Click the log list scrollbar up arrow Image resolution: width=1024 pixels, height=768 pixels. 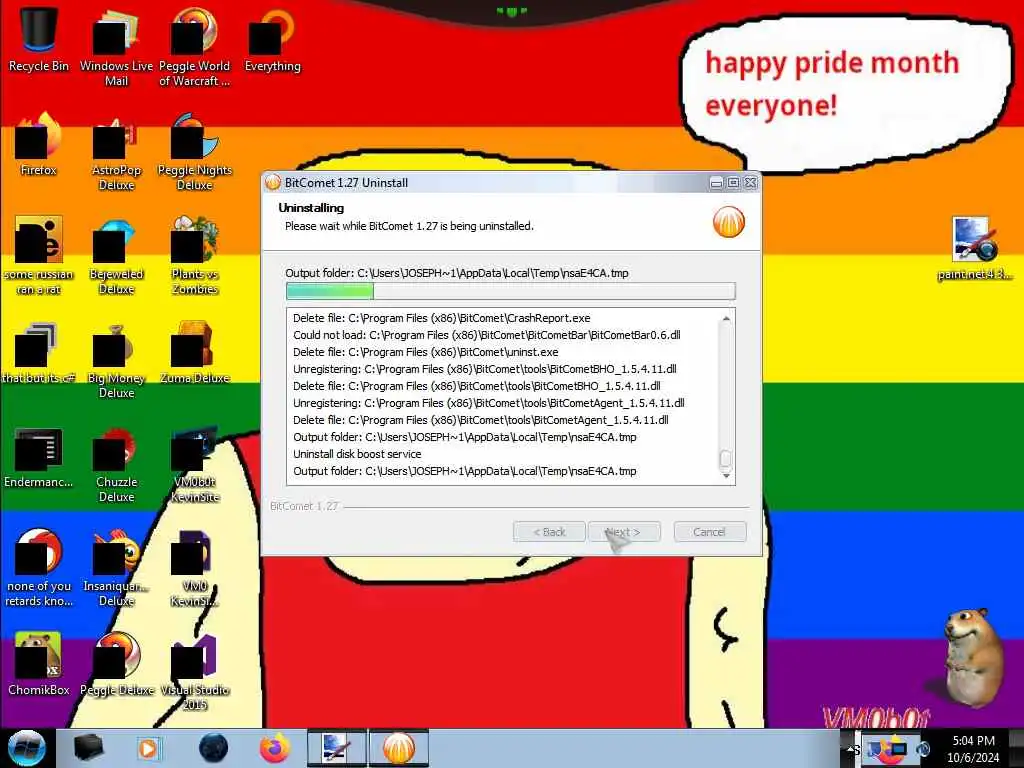coord(726,319)
